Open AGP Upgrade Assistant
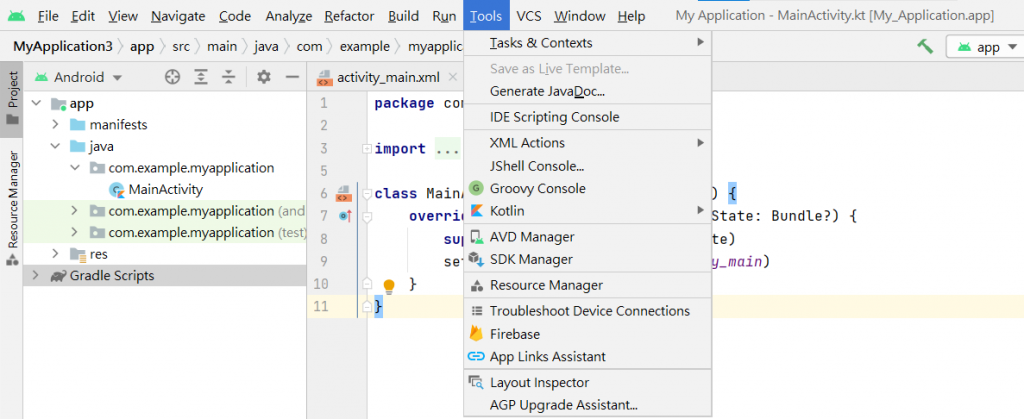This screenshot has height=419, width=1024. click(587, 405)
